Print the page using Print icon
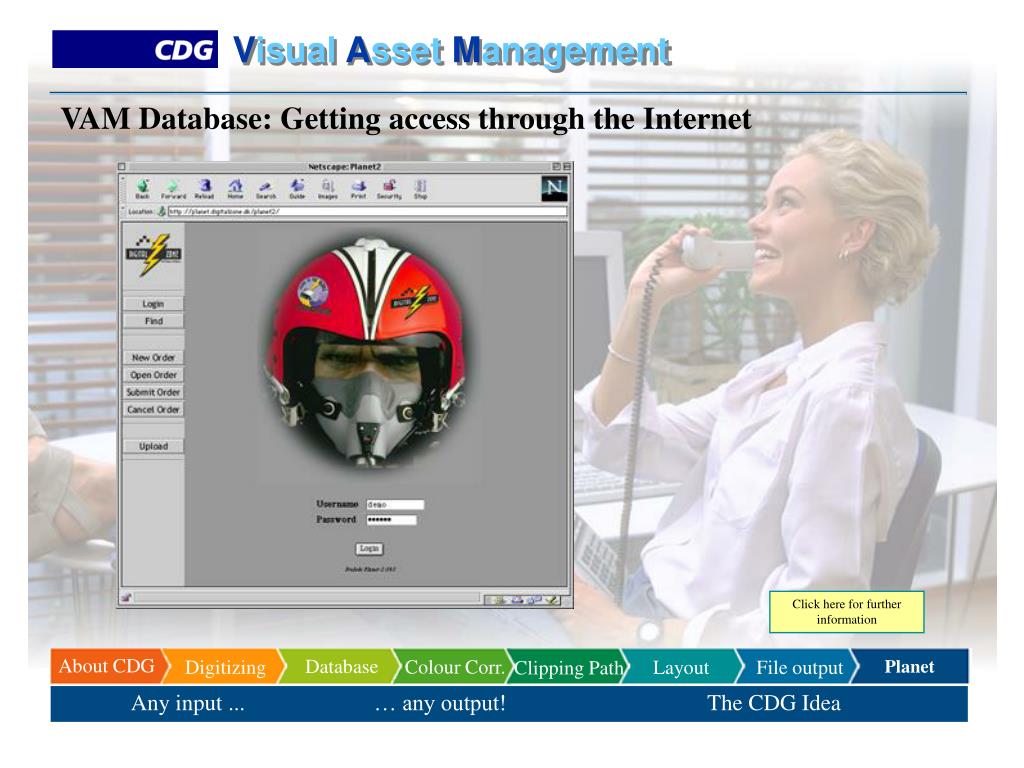1024x768 pixels. 359,189
